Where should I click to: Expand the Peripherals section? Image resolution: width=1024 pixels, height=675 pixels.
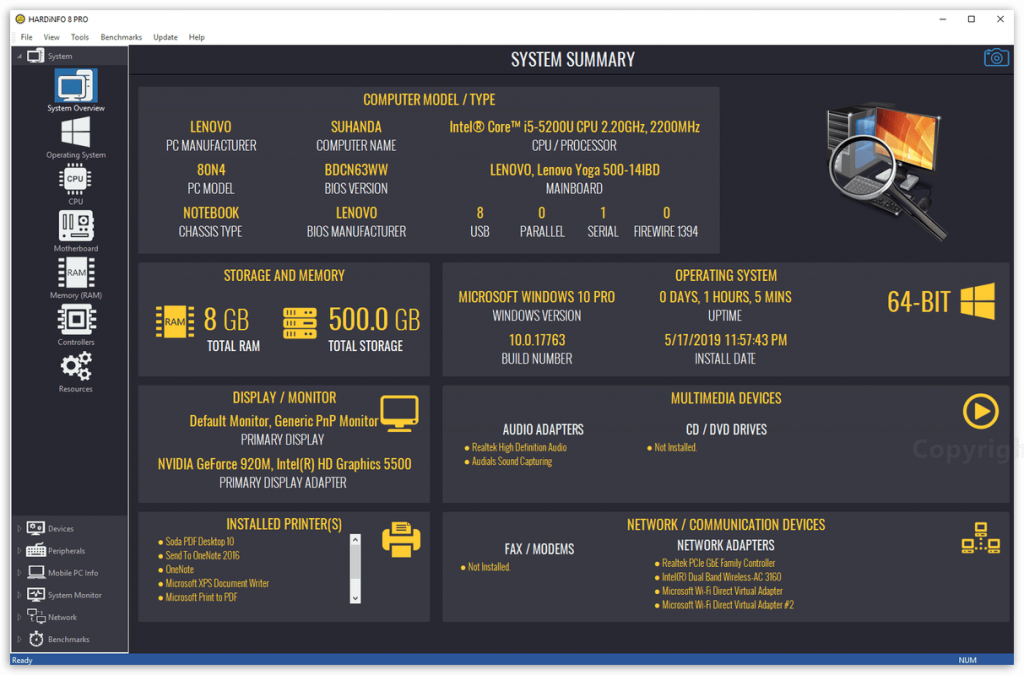19,551
